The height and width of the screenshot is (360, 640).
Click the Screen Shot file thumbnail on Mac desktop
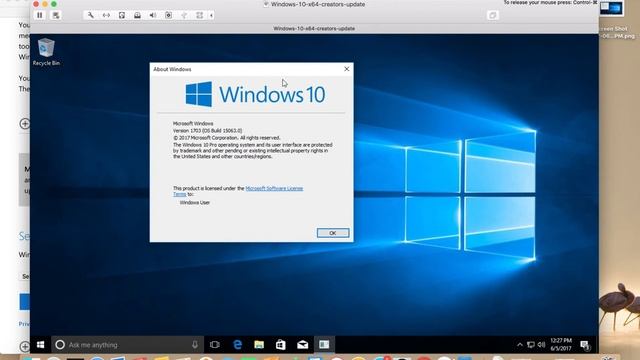[x=611, y=8]
